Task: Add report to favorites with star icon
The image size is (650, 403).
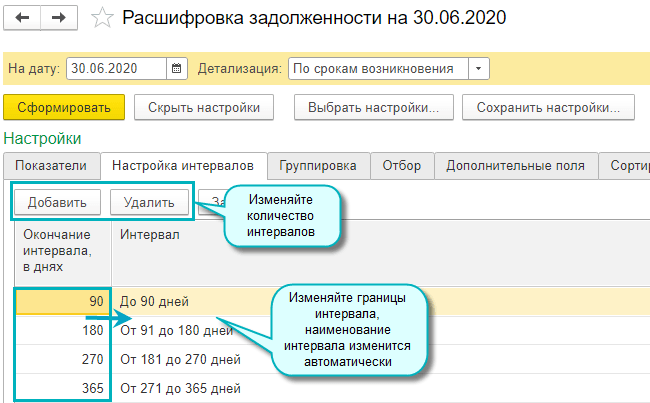Action: pyautogui.click(x=102, y=18)
